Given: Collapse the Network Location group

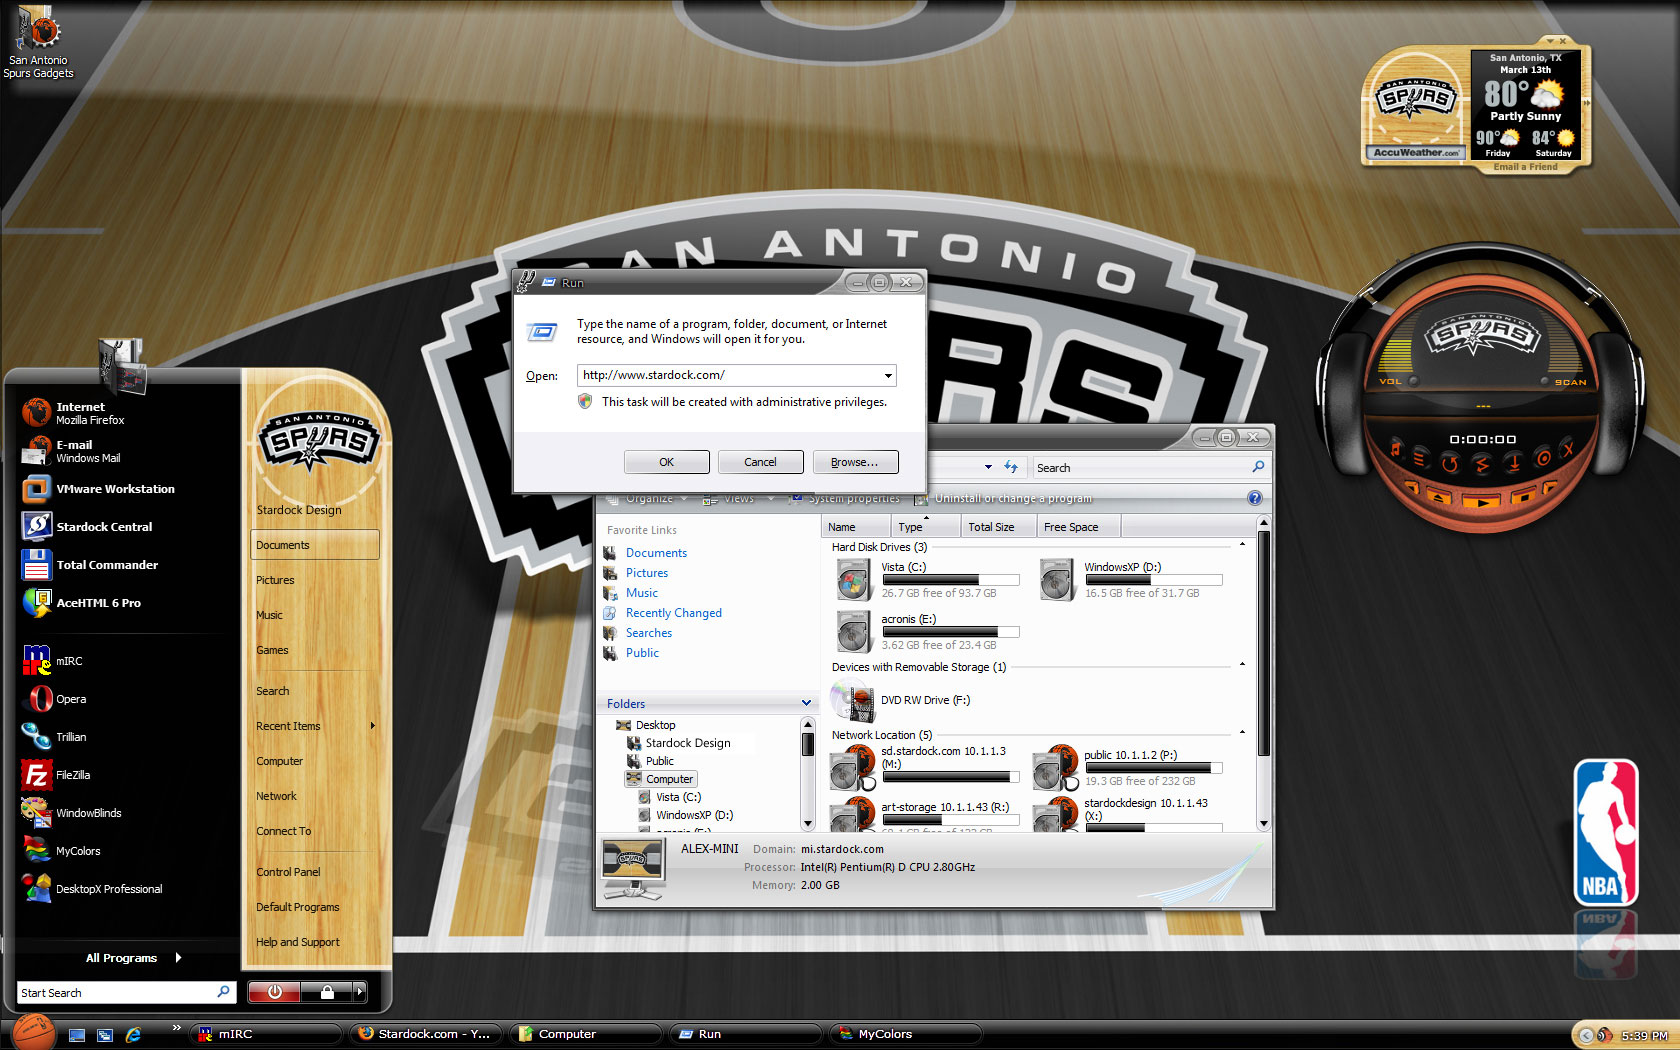Looking at the screenshot, I should (1243, 733).
